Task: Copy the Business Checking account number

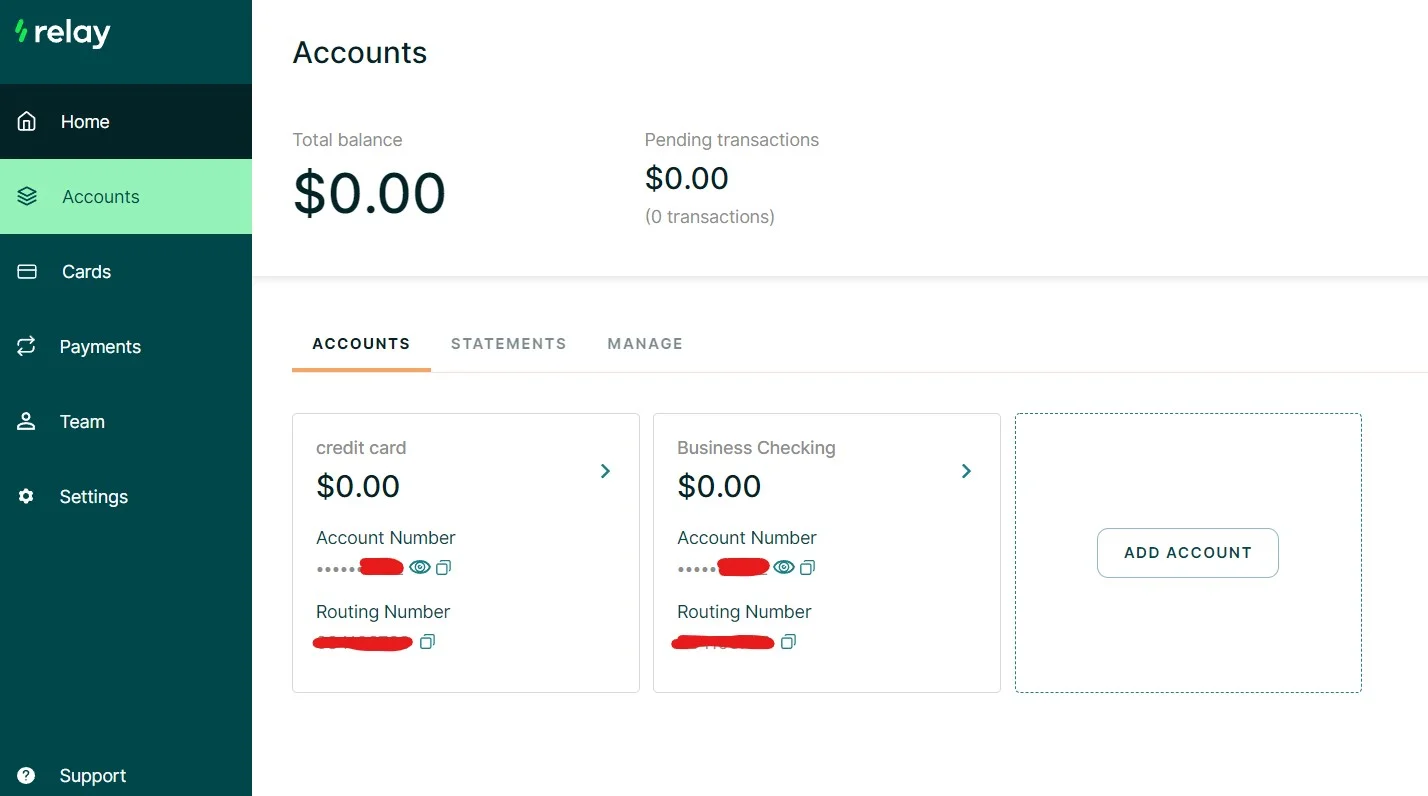Action: click(x=807, y=567)
